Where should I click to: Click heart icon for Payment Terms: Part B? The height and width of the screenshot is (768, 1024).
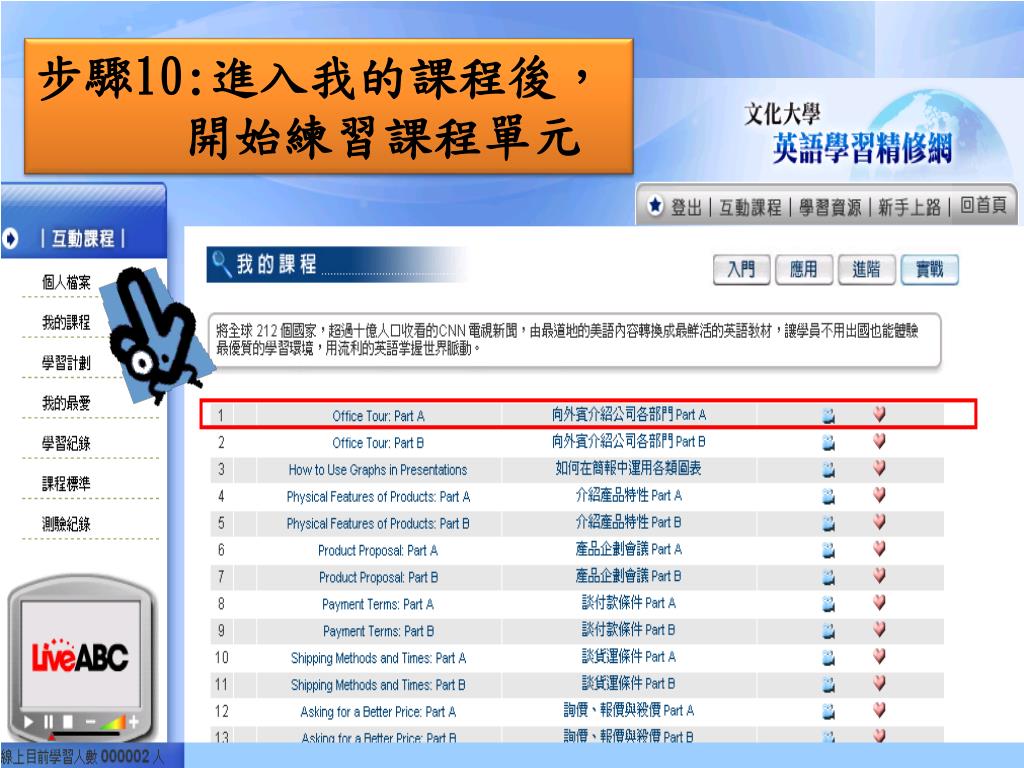[x=880, y=629]
